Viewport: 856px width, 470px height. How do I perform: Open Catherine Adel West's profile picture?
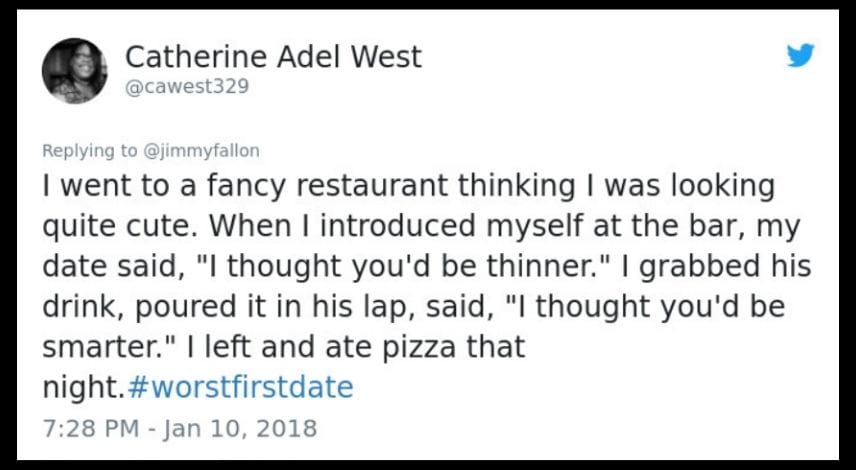[x=75, y=71]
